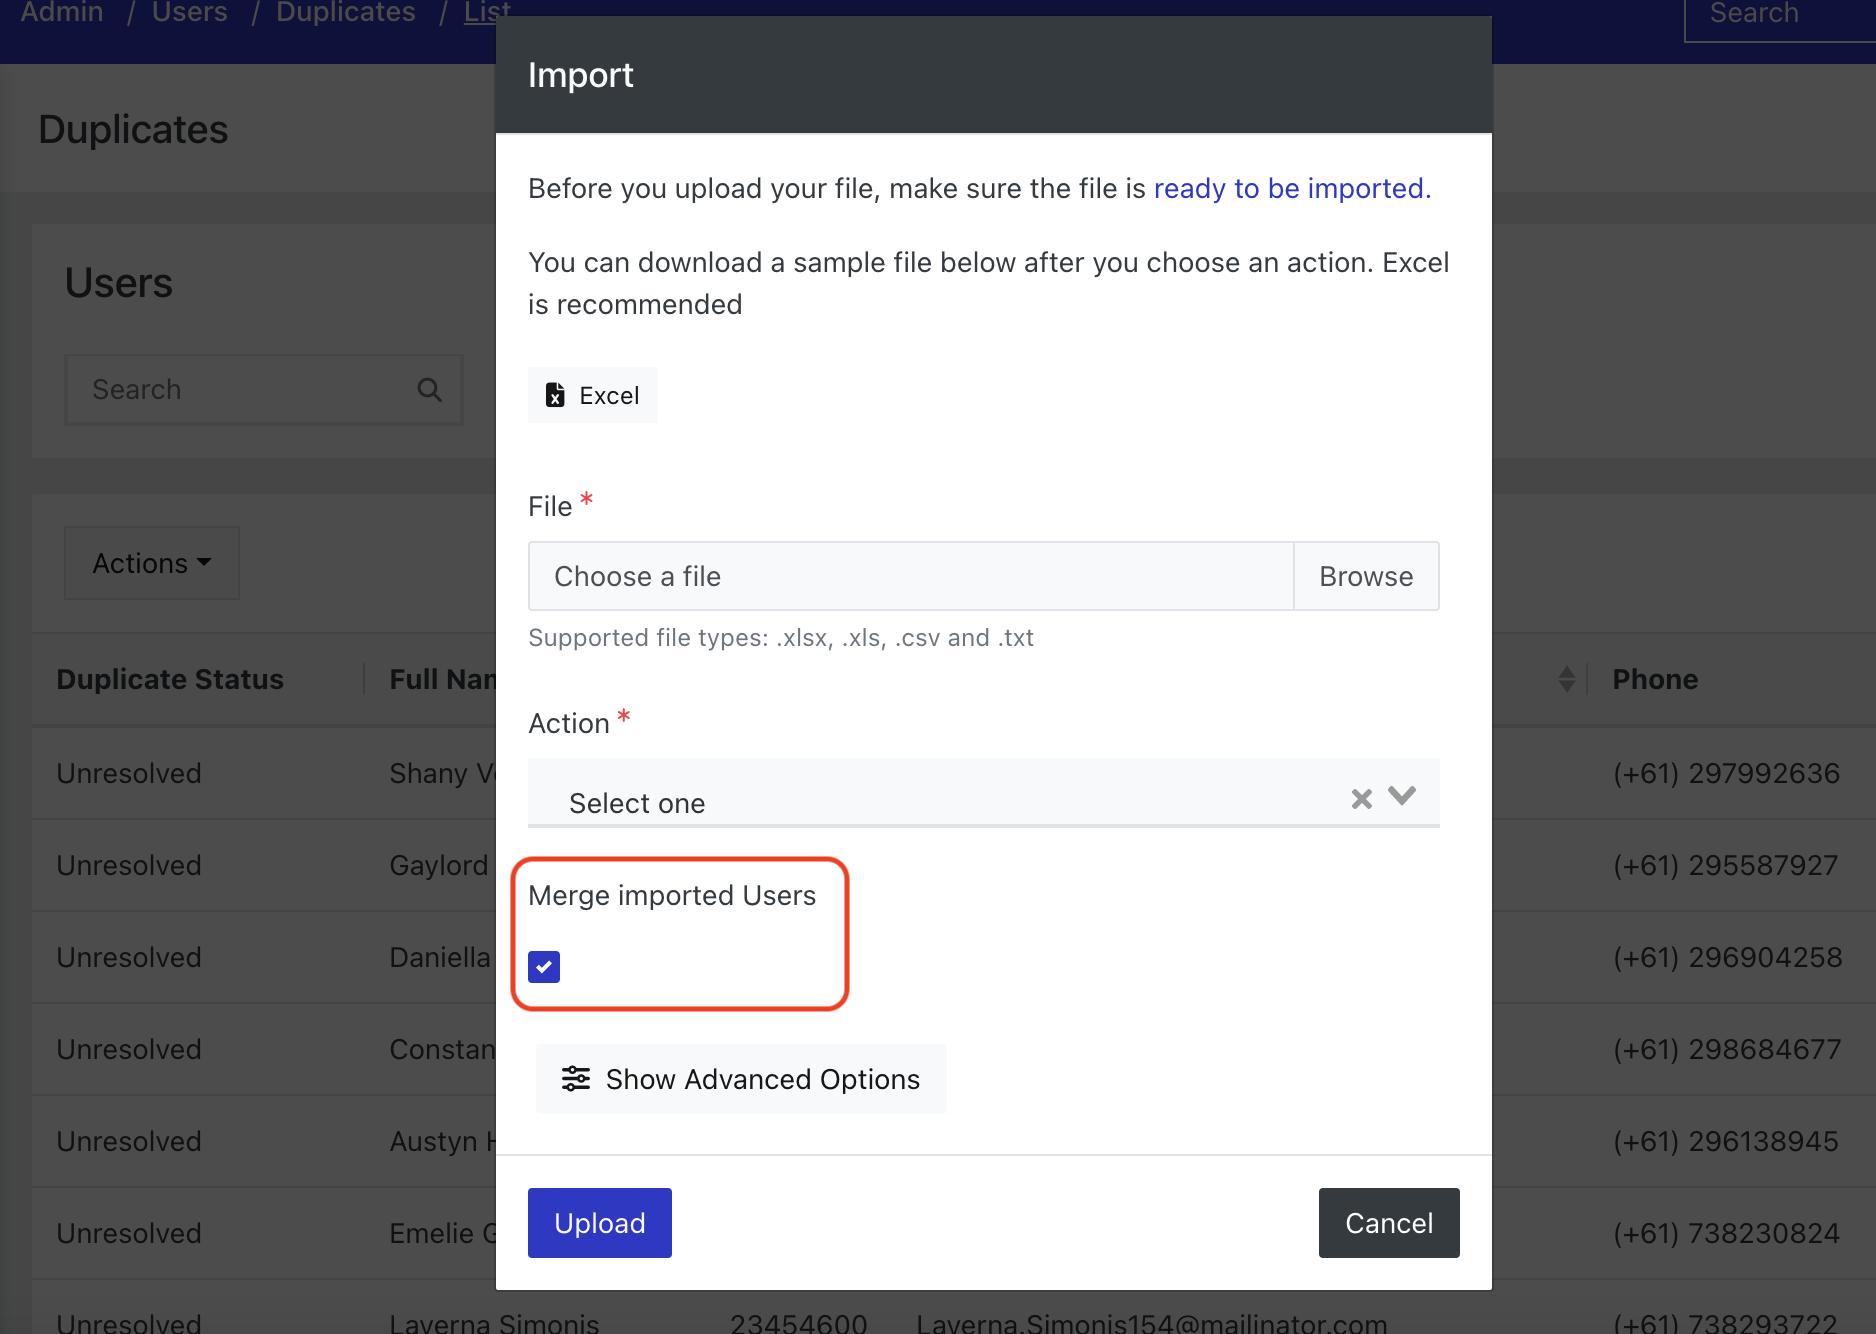
Task: Uncheck the Merge imported Users checkbox
Action: 544,967
